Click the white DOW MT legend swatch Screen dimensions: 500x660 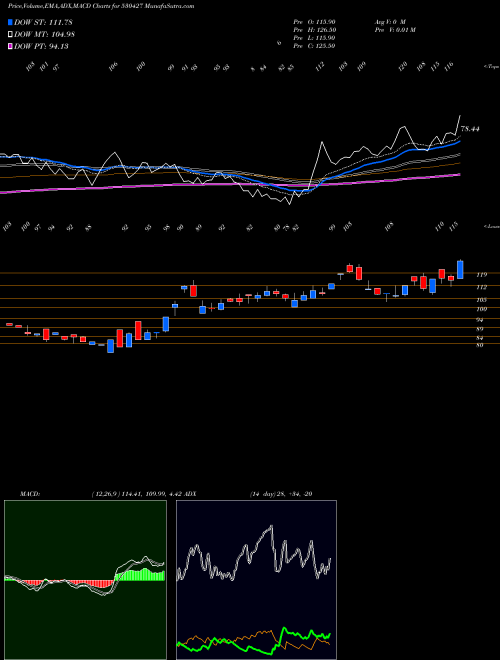10,35
